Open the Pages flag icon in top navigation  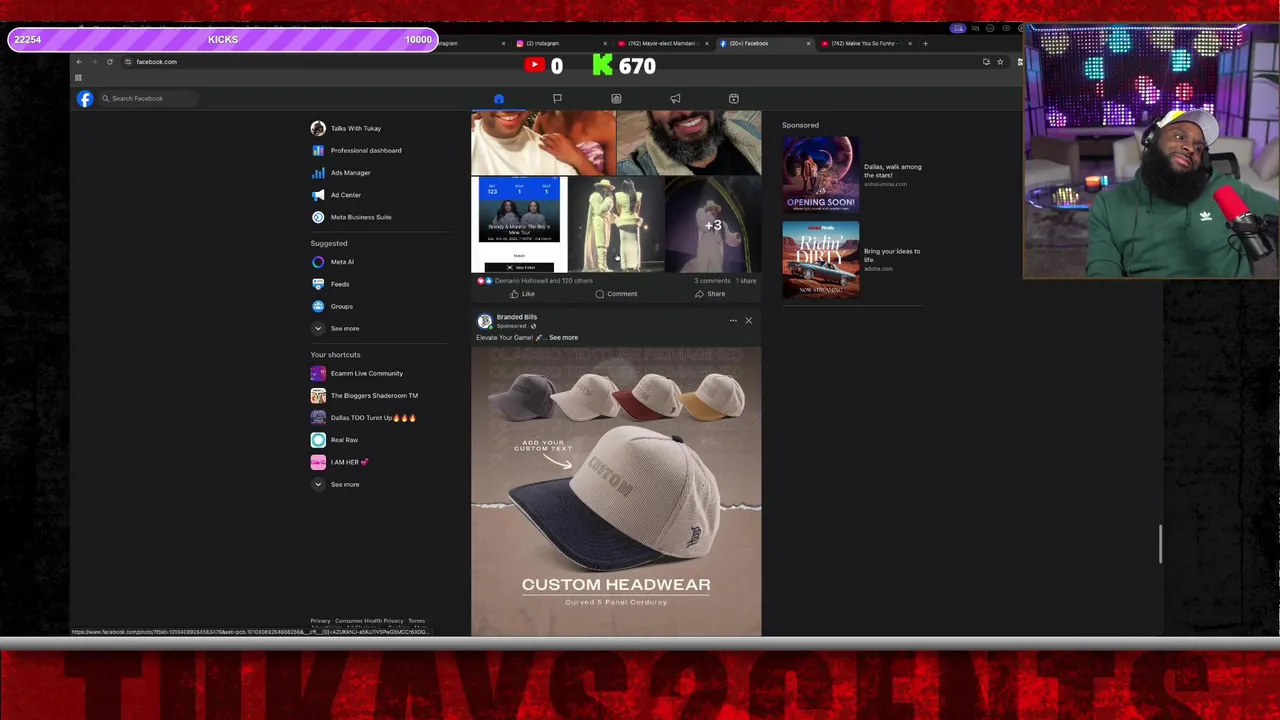coord(557,98)
